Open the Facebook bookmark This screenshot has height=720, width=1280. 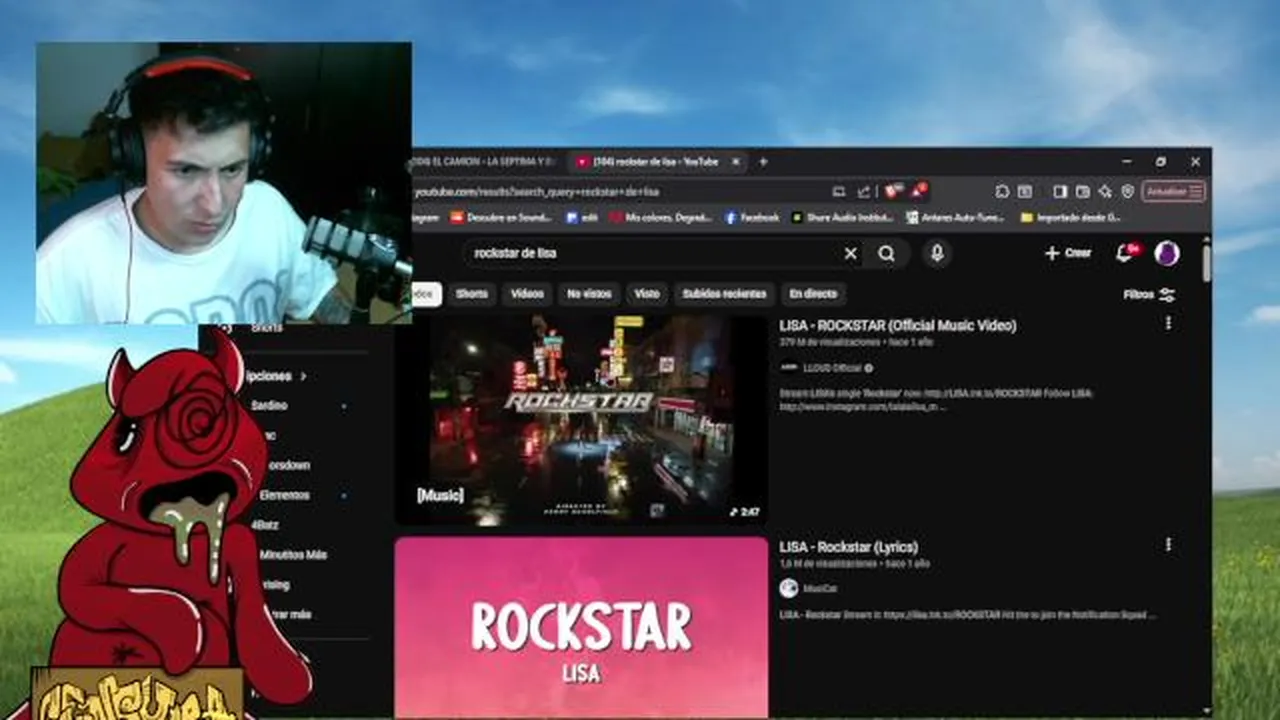[x=752, y=217]
